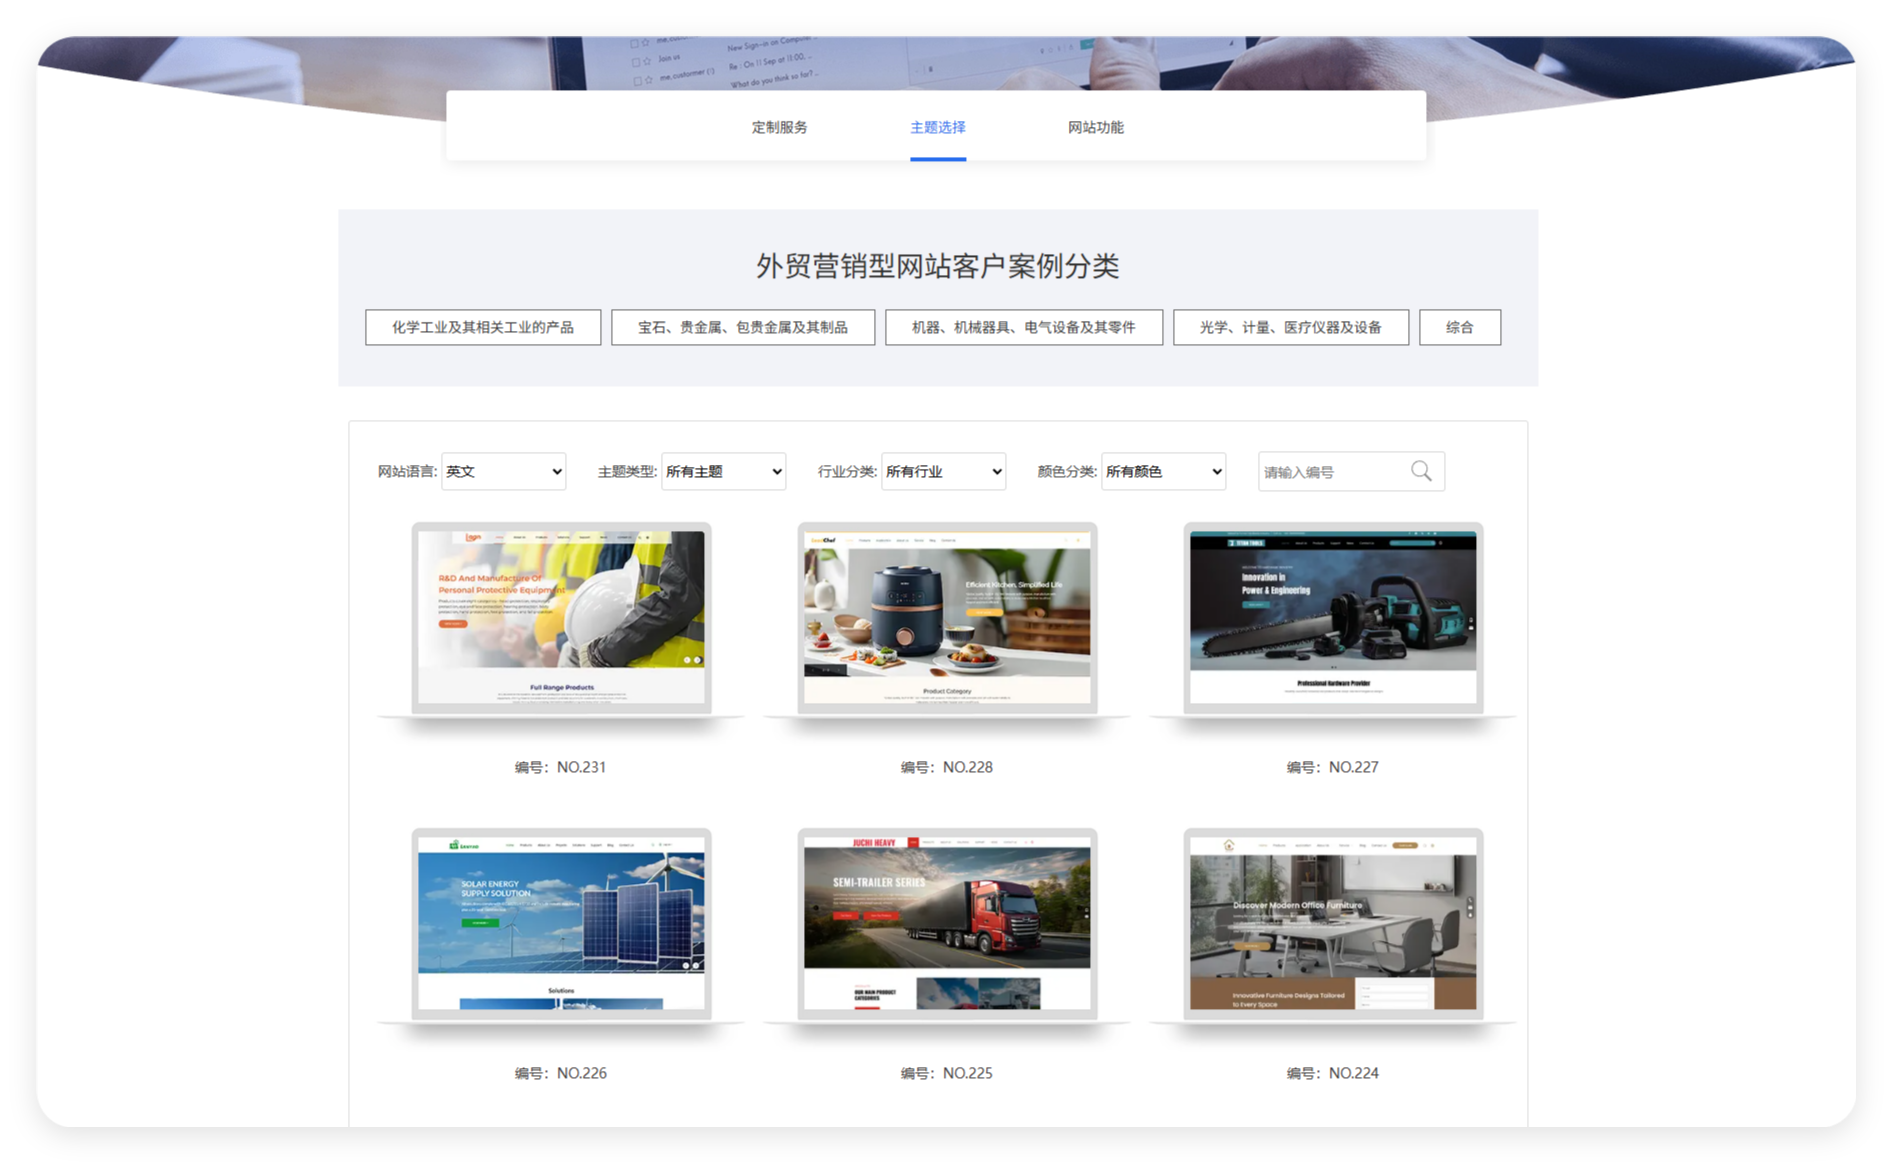Screen dimensions: 1892x1163
Task: Click the 综合 category button
Action: coord(1459,327)
